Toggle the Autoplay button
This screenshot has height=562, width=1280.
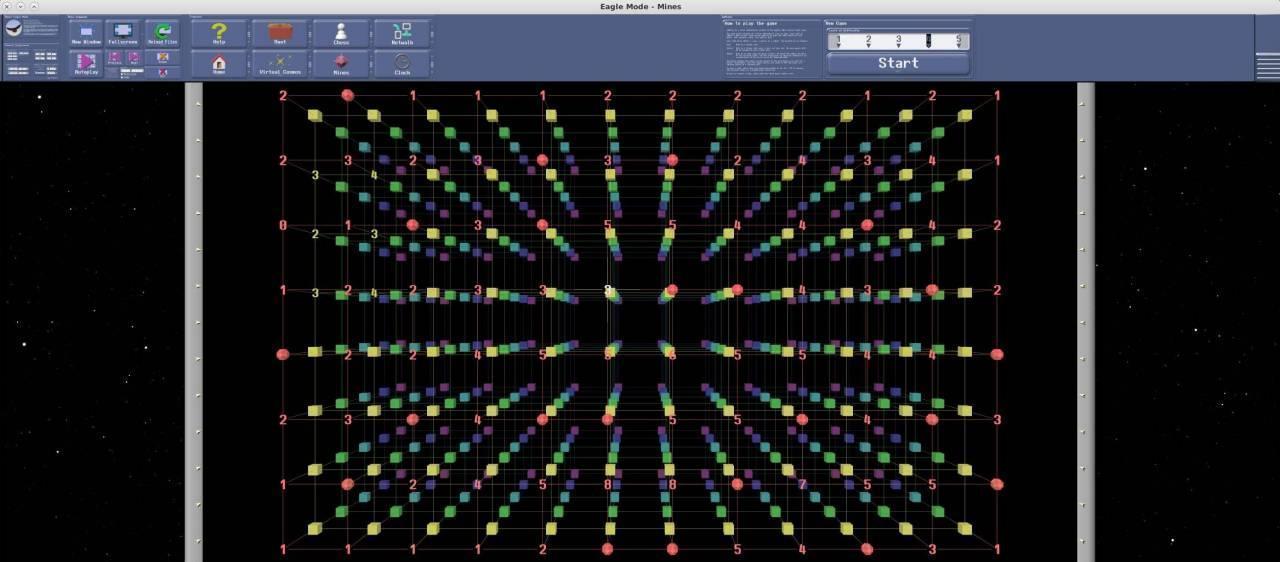click(x=85, y=64)
